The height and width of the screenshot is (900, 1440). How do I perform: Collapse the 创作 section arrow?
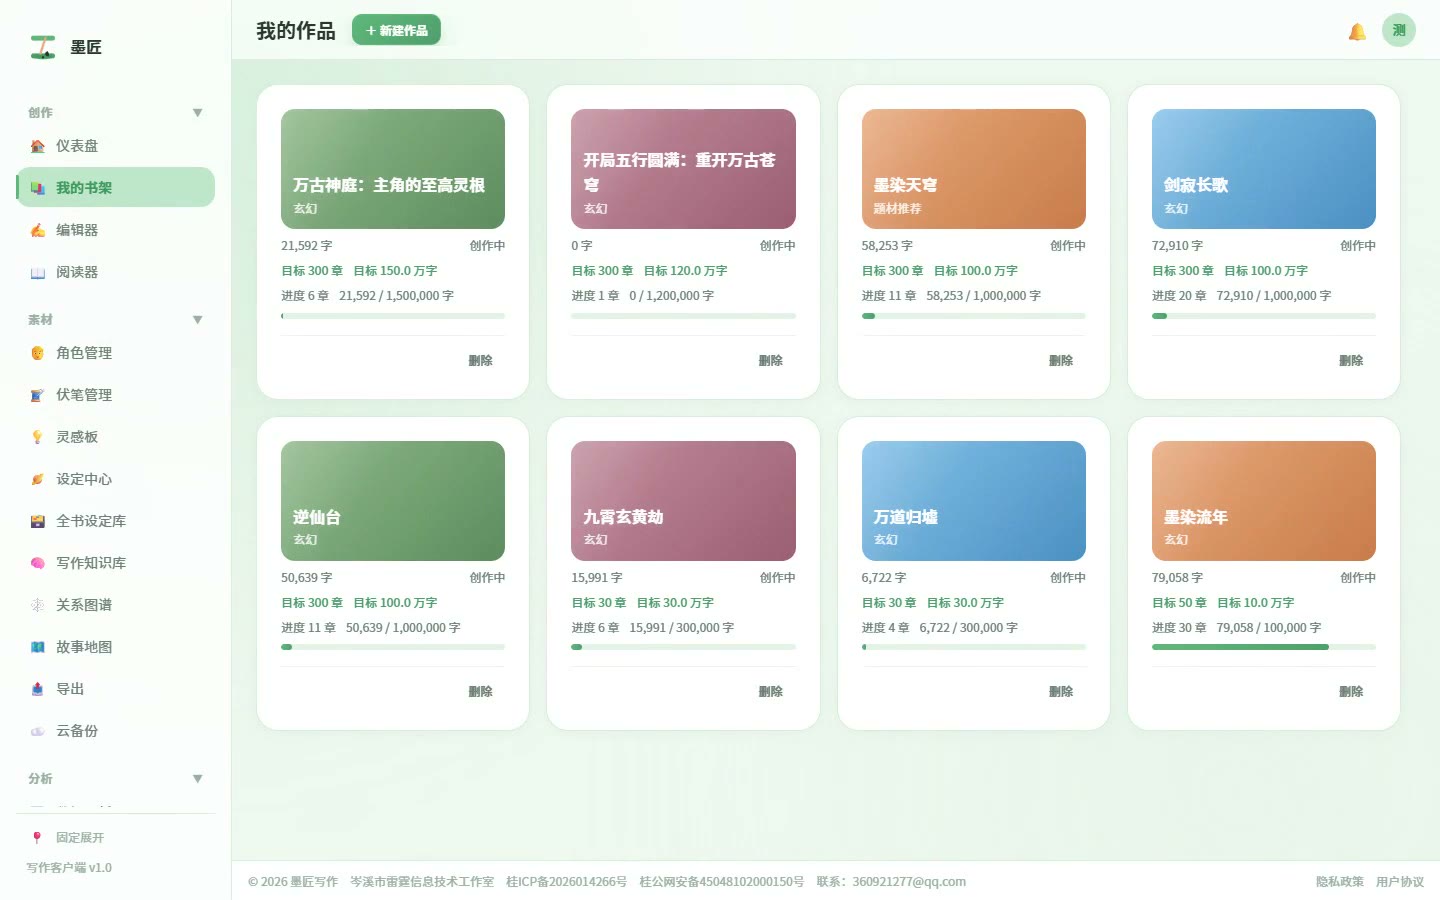(x=197, y=113)
